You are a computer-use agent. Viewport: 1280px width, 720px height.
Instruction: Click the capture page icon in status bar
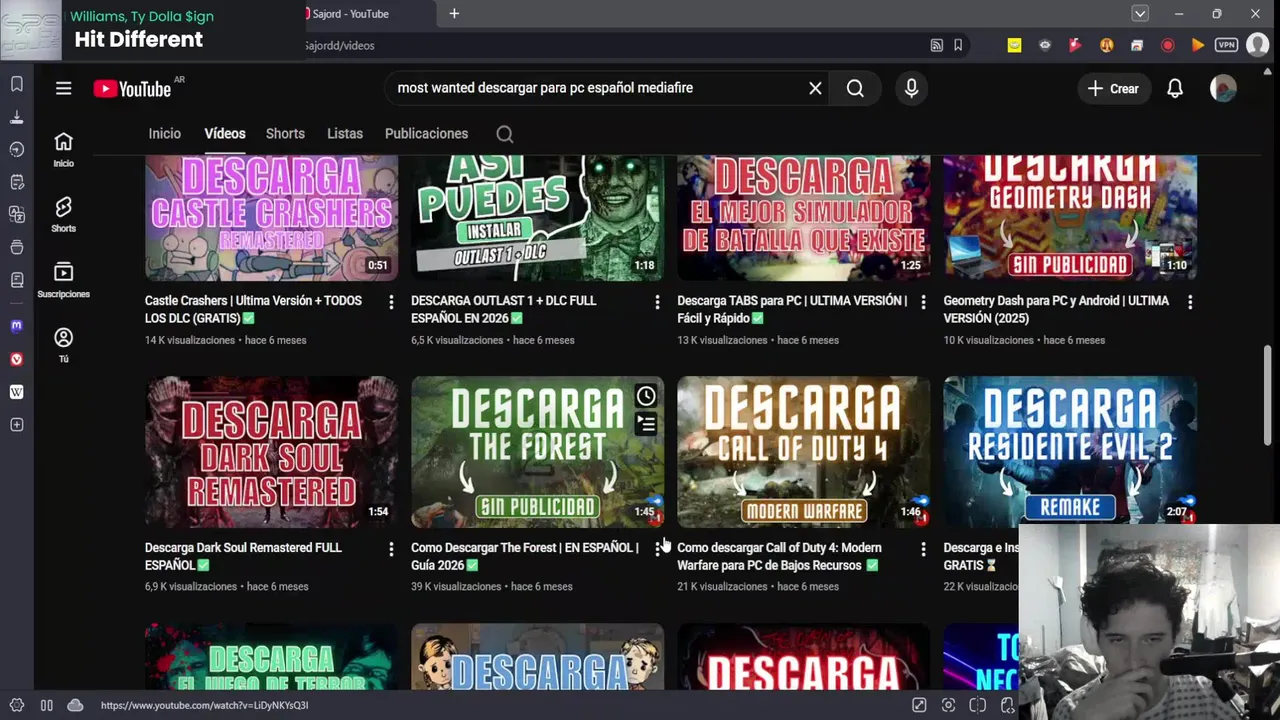point(948,705)
